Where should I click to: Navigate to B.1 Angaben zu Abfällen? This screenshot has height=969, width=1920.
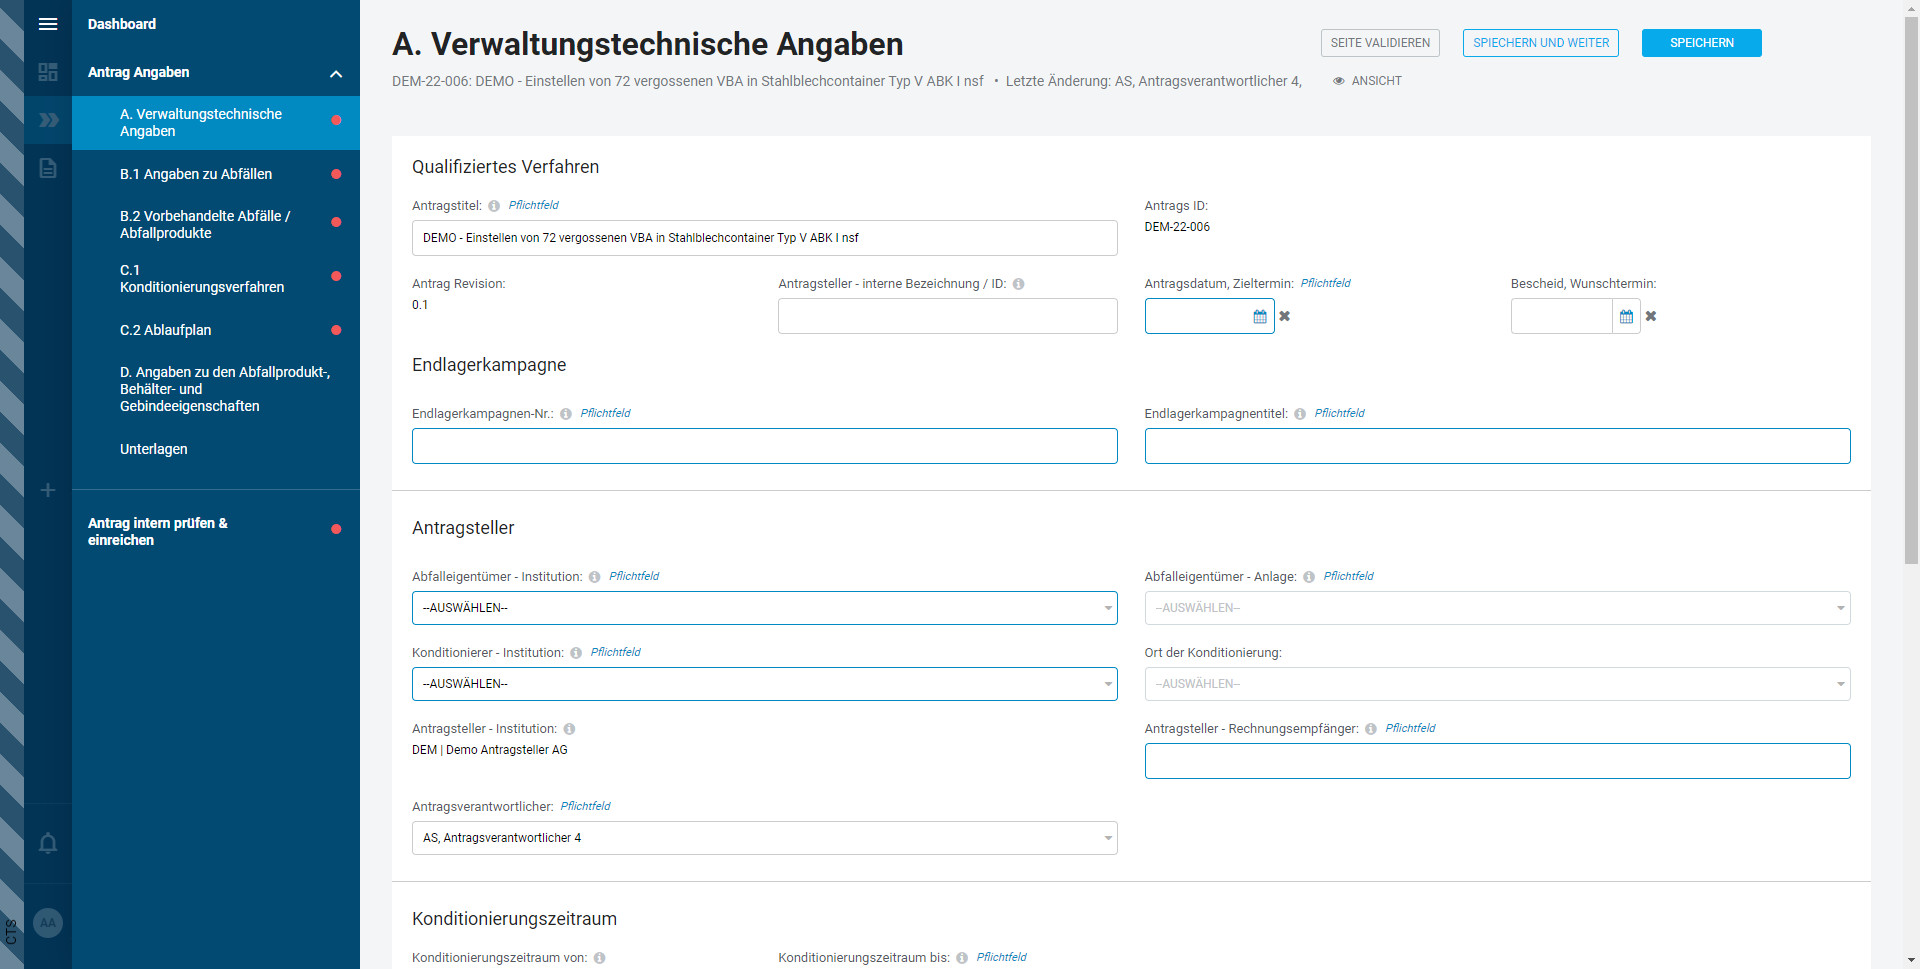pos(196,174)
